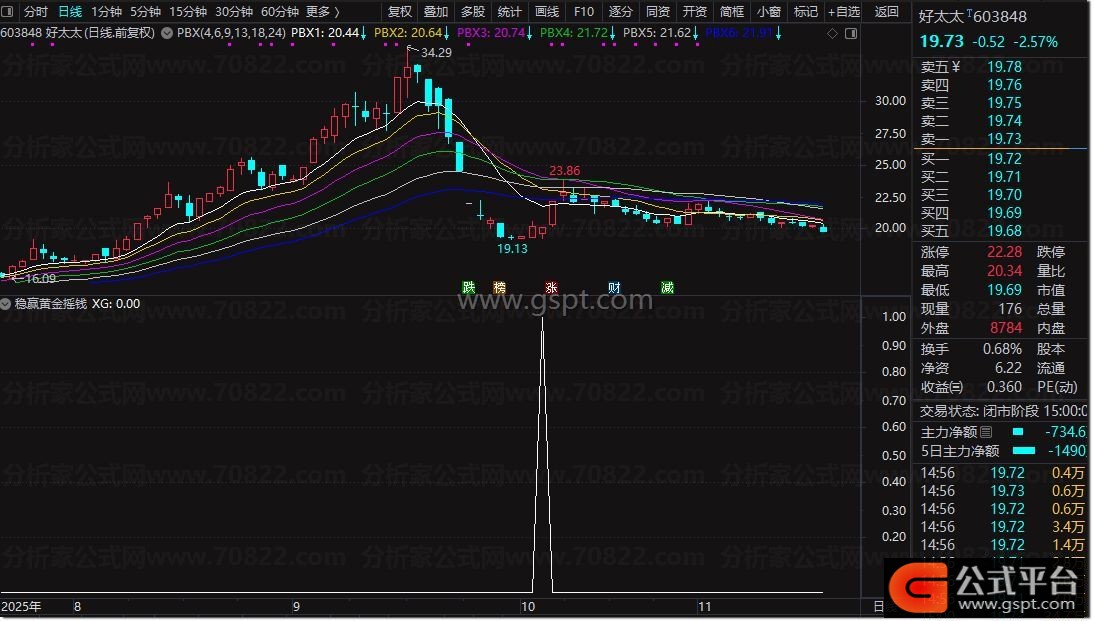The height and width of the screenshot is (621, 1094).
Task: Select the 60分钟 timeframe tab
Action: click(279, 12)
